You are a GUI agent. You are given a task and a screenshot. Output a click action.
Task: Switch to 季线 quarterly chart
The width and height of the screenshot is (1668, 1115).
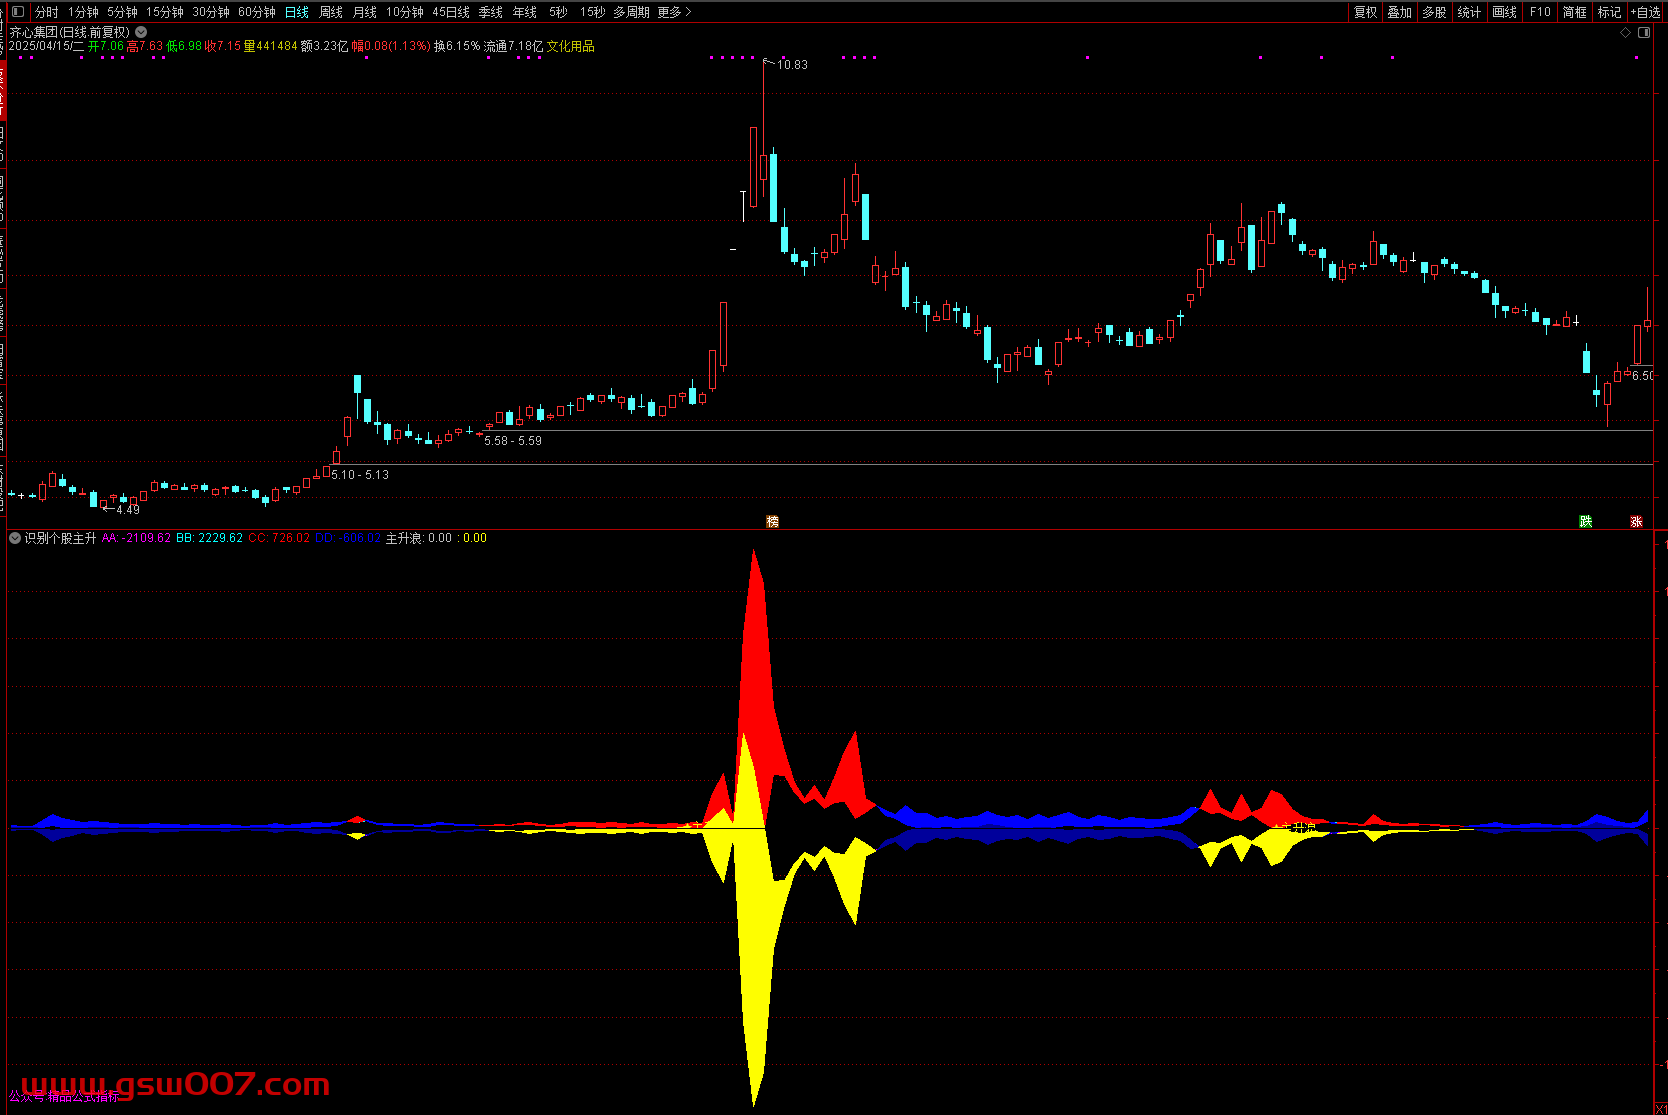(491, 12)
